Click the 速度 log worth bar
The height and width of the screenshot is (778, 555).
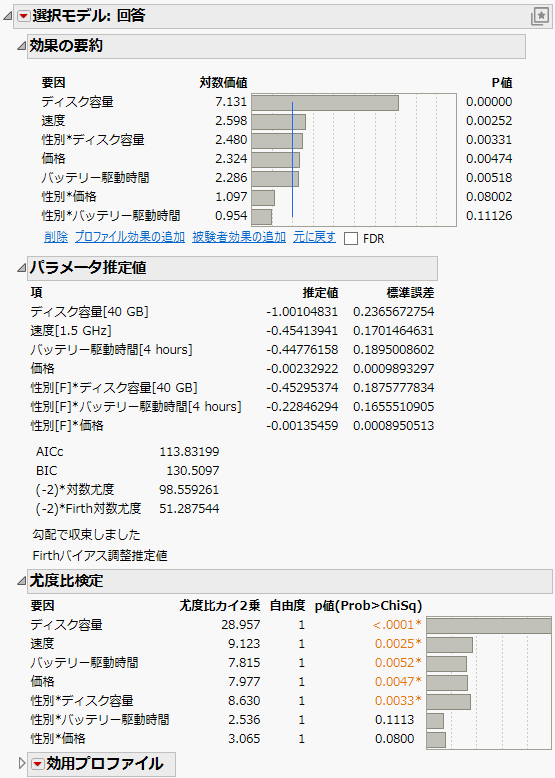pos(278,122)
